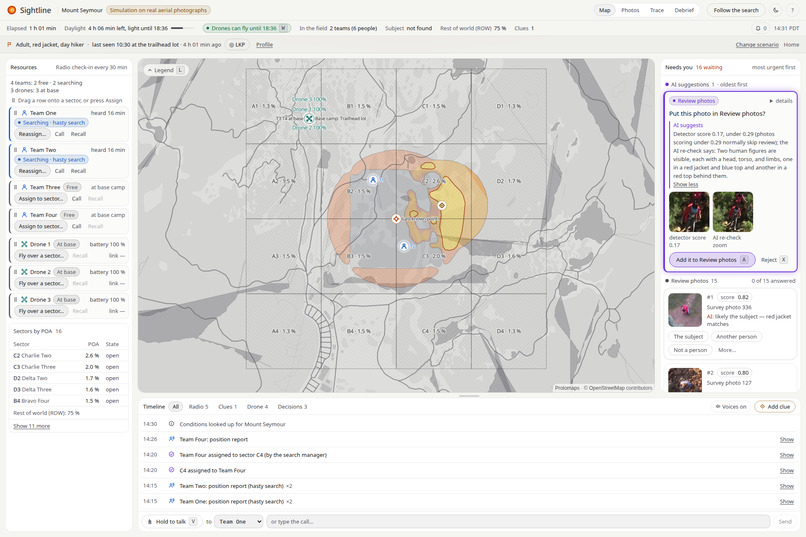This screenshot has height=537, width=806.
Task: Click the orange Sightline logo icon
Action: (11, 10)
